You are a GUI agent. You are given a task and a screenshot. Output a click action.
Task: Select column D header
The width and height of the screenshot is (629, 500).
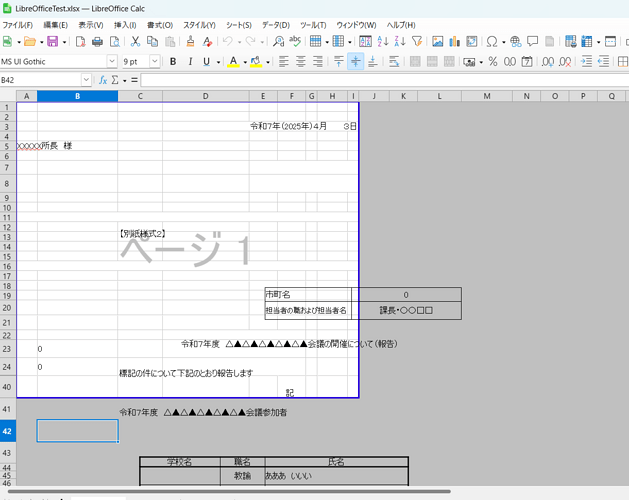[x=205, y=96]
